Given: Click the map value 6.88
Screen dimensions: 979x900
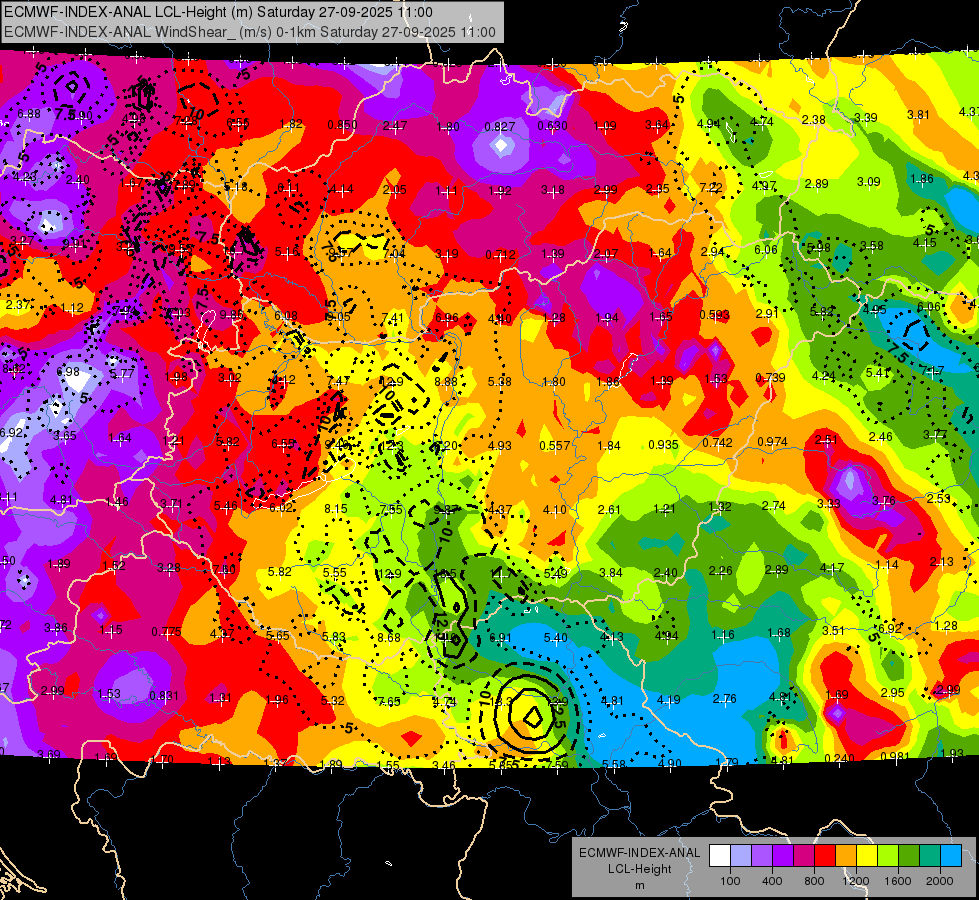Looking at the screenshot, I should click(x=29, y=114).
